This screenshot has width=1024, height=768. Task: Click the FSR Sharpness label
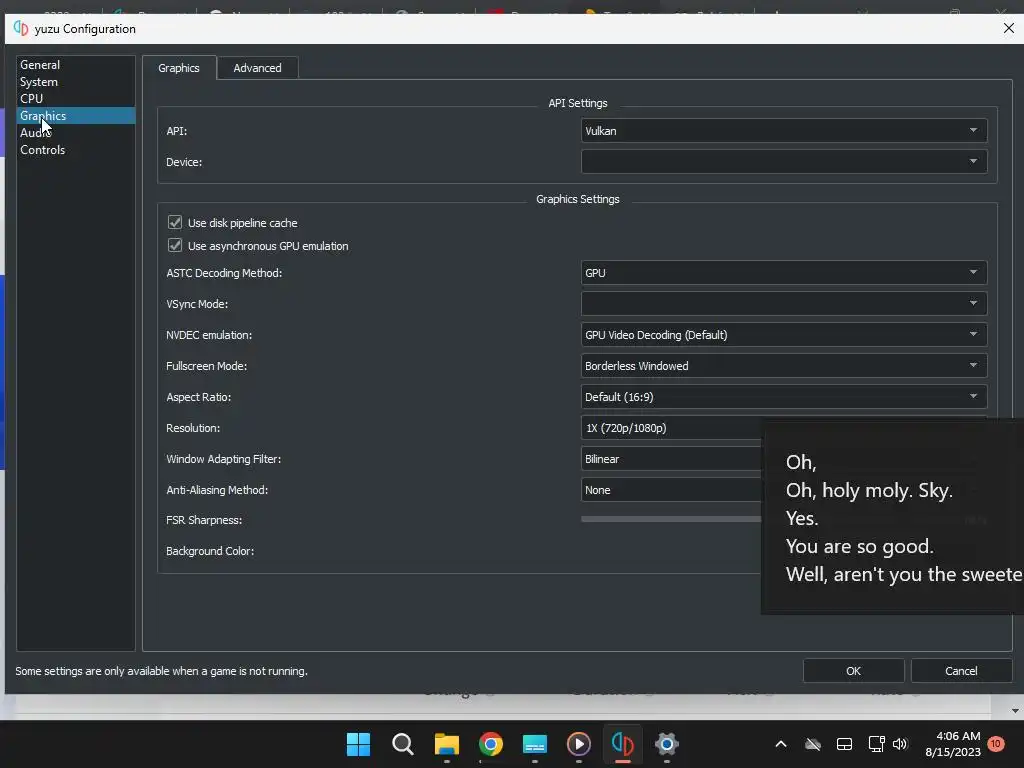(x=204, y=520)
